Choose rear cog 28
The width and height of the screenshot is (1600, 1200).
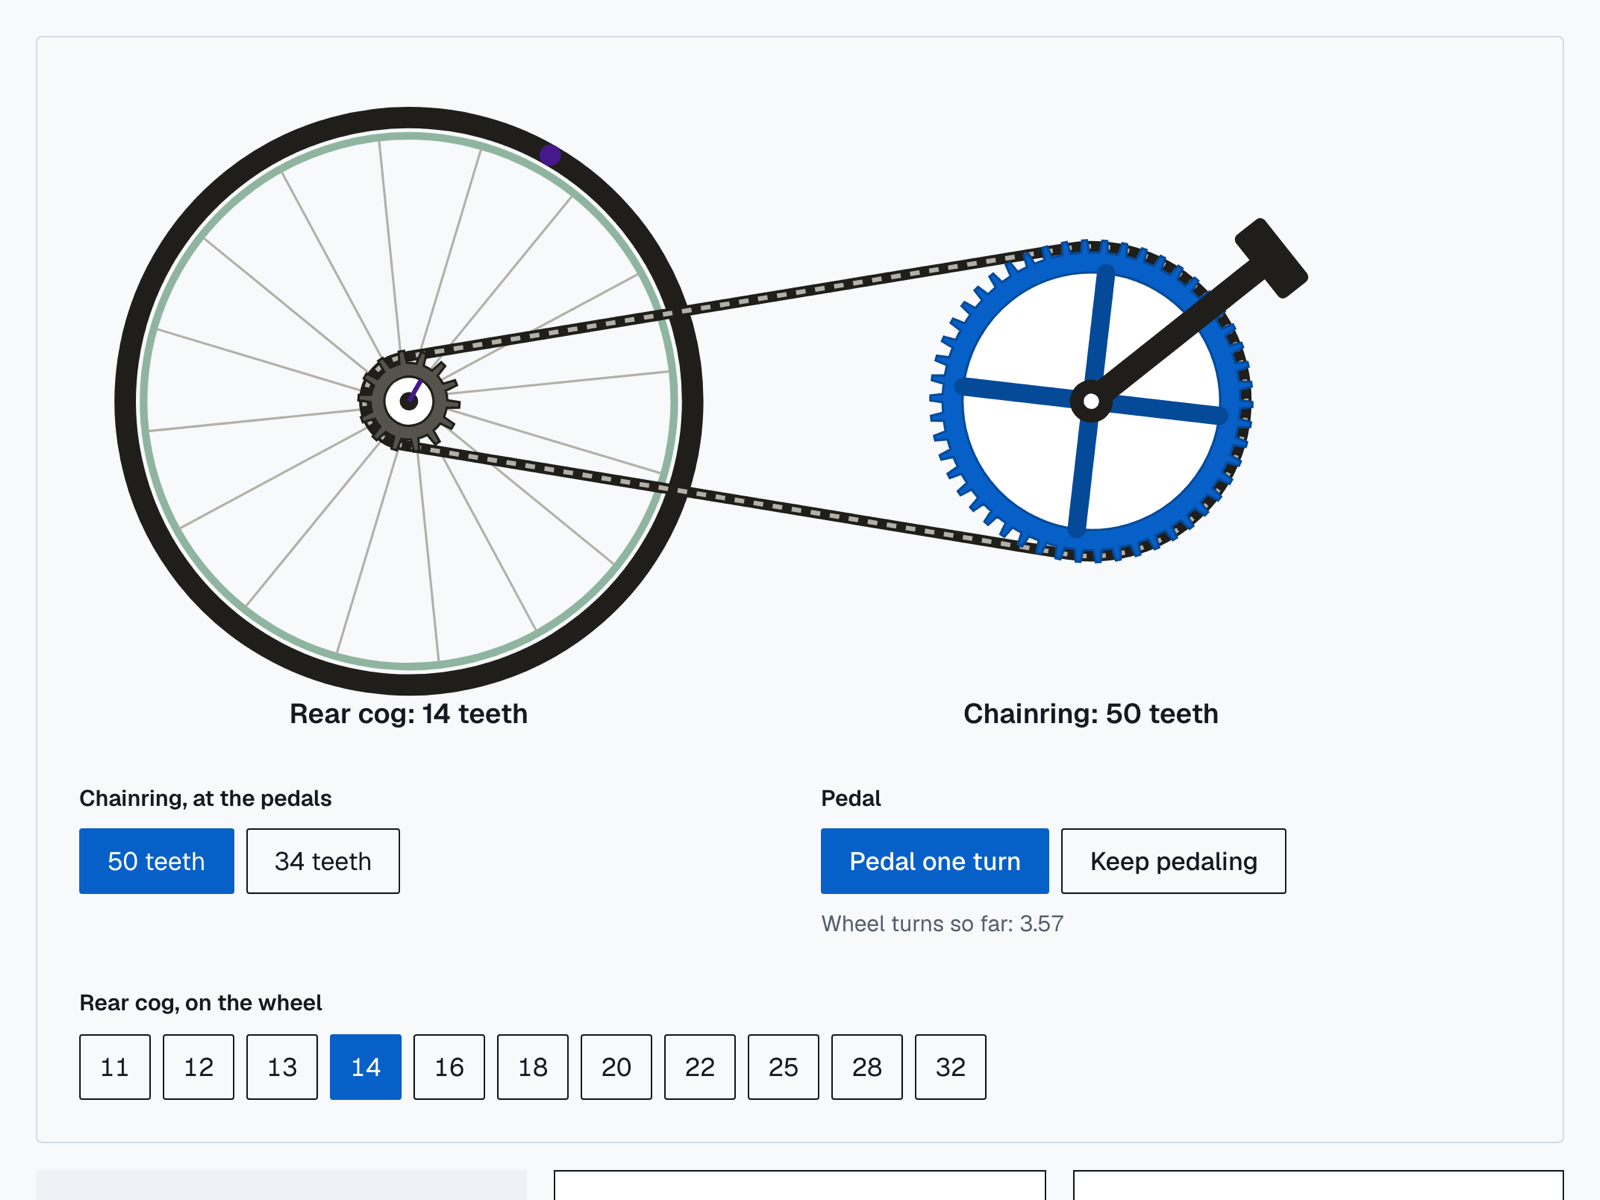point(867,1067)
